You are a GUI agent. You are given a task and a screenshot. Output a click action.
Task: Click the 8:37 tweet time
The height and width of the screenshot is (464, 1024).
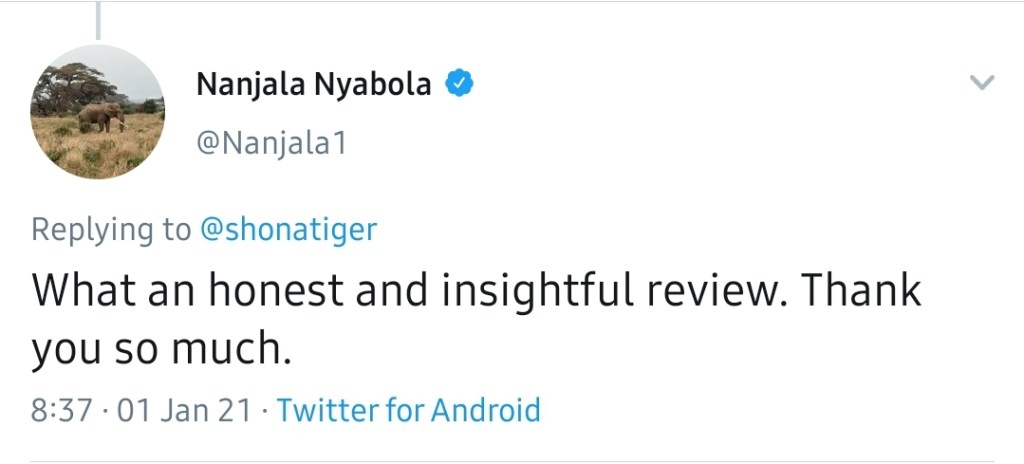(x=62, y=410)
